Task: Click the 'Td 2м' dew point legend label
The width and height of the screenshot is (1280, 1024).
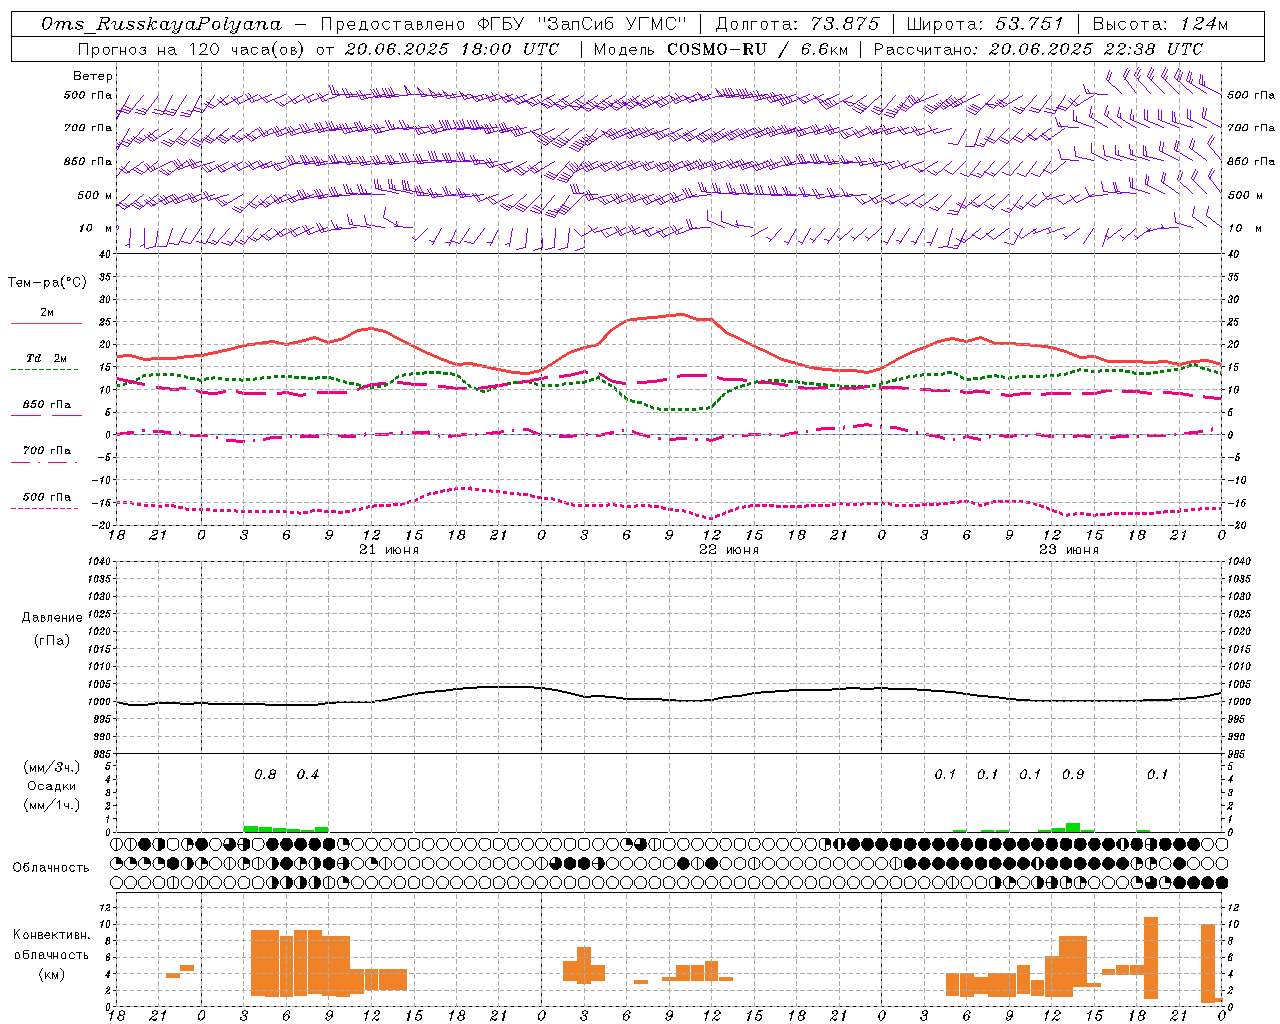Action: [46, 358]
